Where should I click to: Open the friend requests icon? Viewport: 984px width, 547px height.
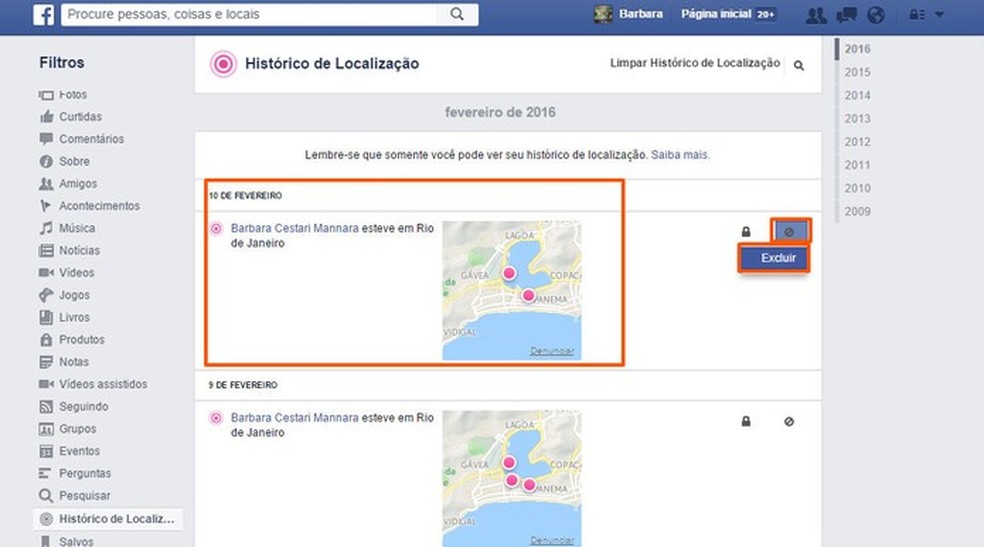[x=816, y=14]
